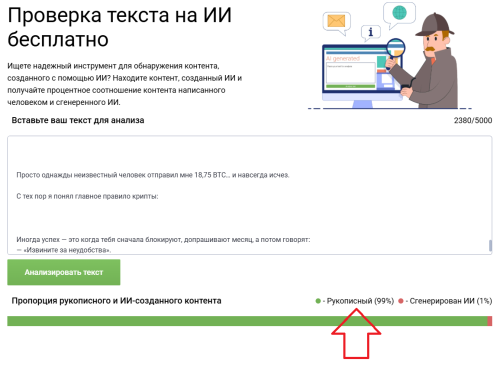Click the green portion of the proportion bar
This screenshot has width=500, height=366.
coord(247,321)
